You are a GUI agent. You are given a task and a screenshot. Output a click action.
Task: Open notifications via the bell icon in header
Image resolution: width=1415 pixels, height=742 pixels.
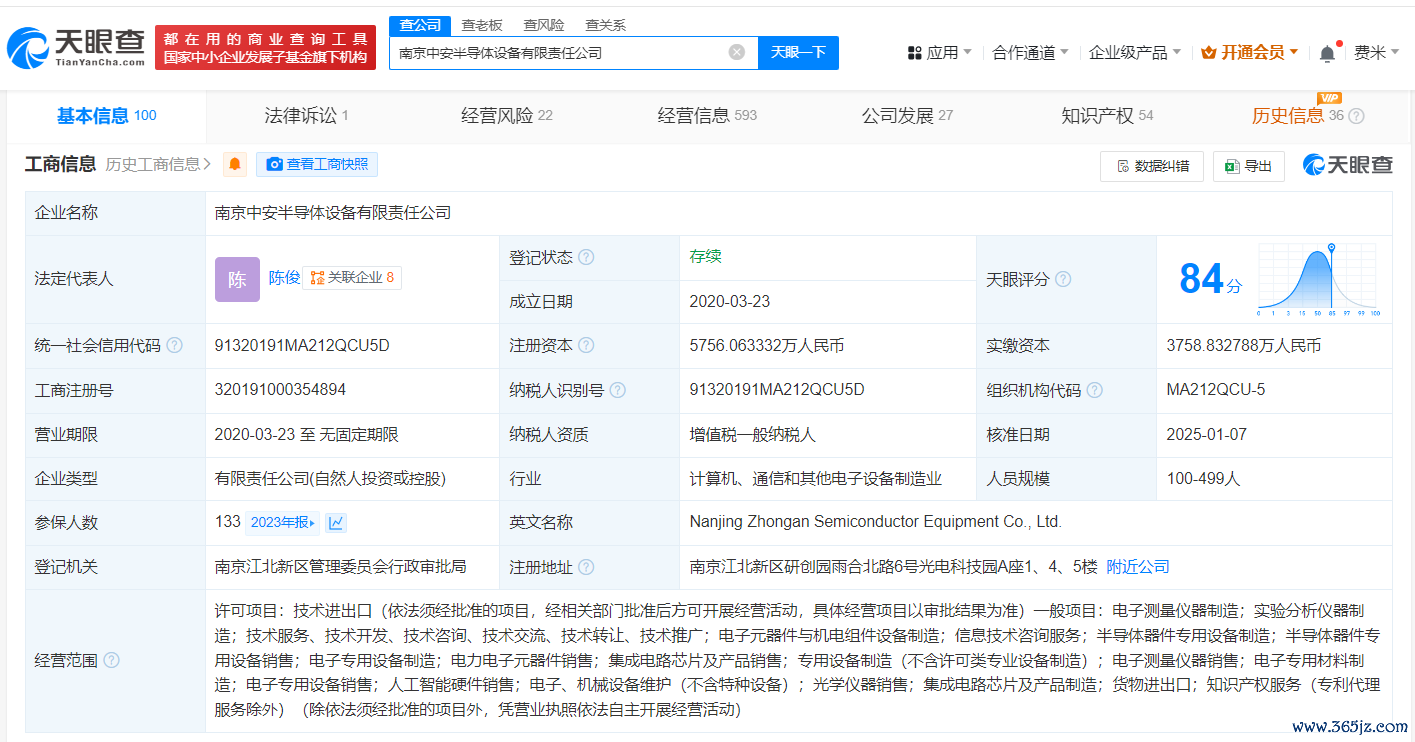[x=1327, y=53]
